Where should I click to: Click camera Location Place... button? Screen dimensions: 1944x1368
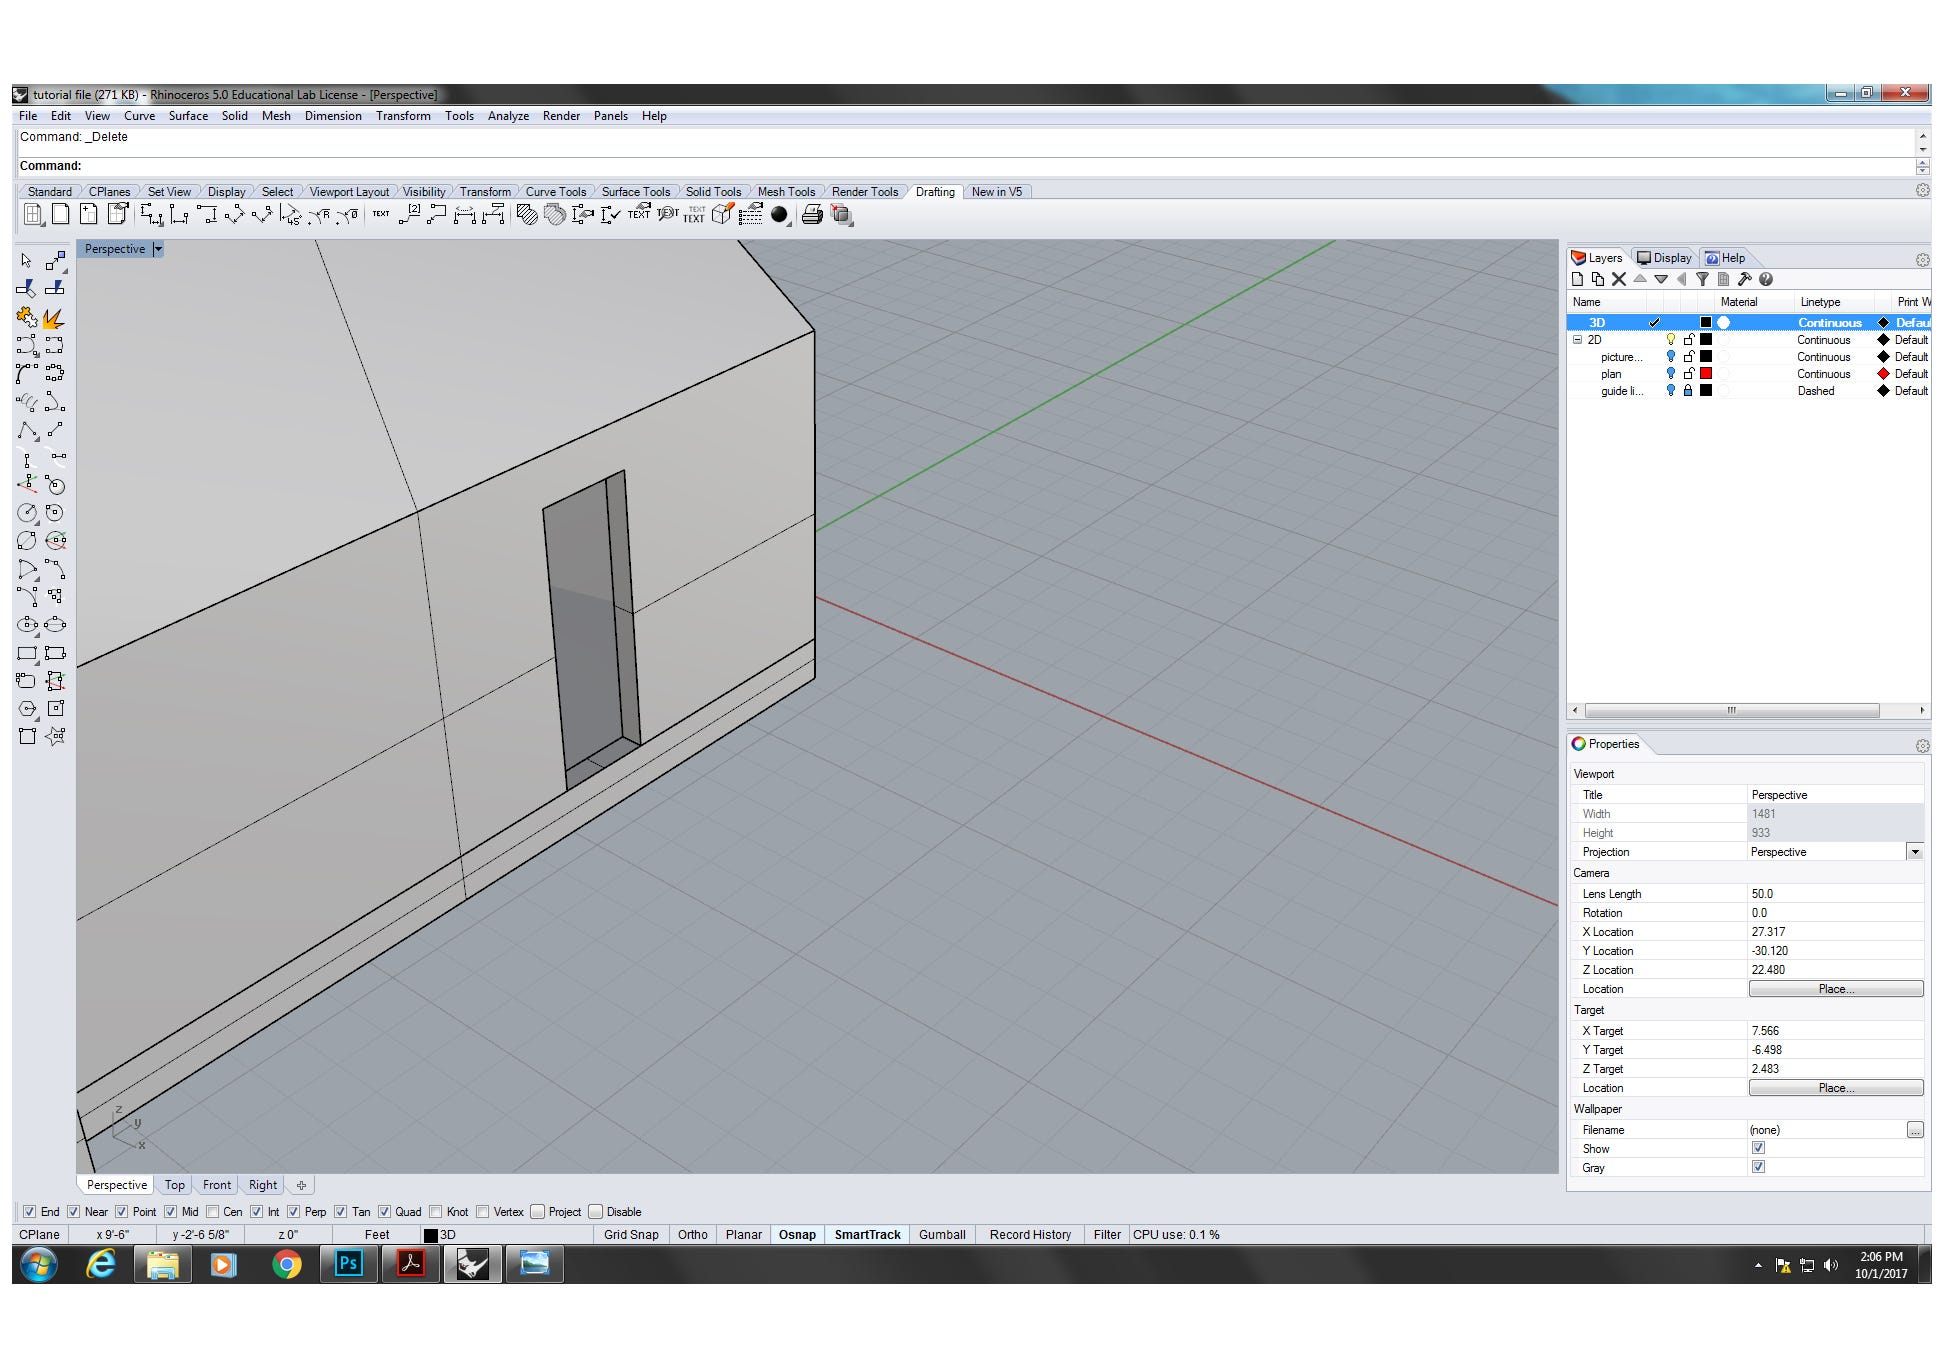click(x=1836, y=989)
